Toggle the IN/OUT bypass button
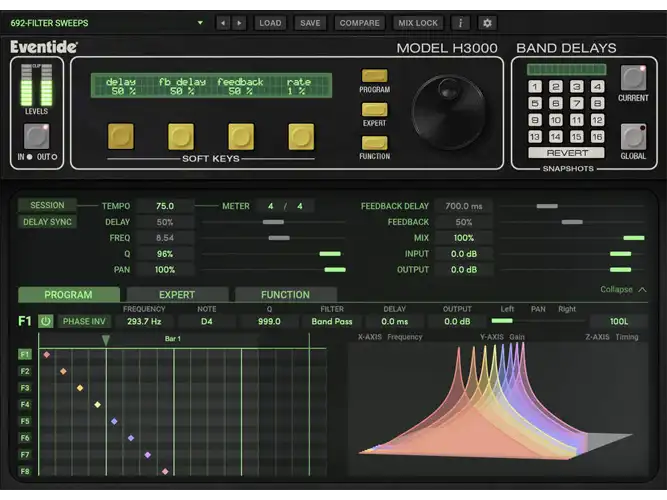The width and height of the screenshot is (667, 500). click(x=37, y=136)
